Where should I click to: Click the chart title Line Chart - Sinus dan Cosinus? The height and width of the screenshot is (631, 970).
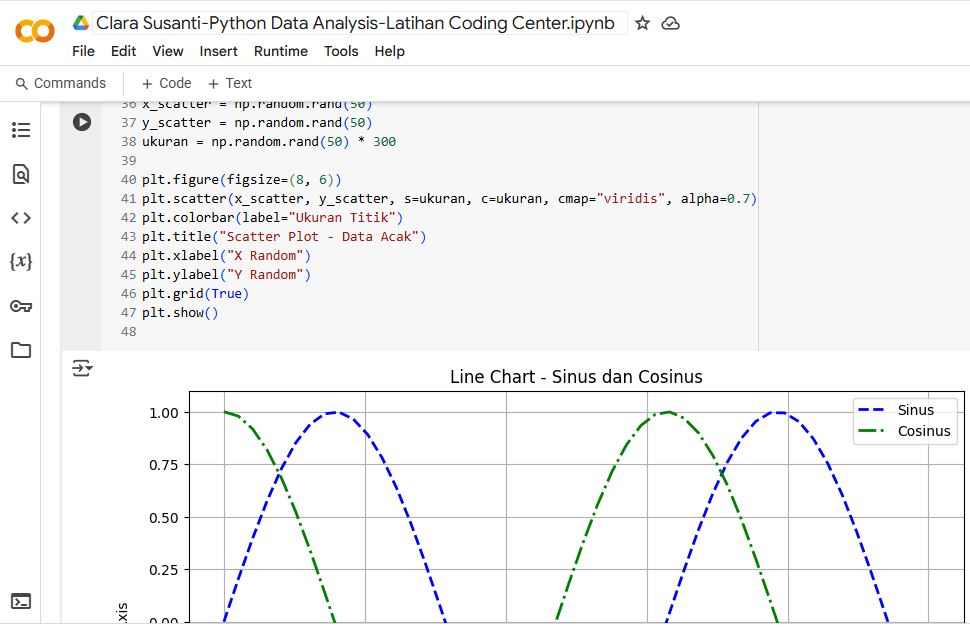coord(576,377)
